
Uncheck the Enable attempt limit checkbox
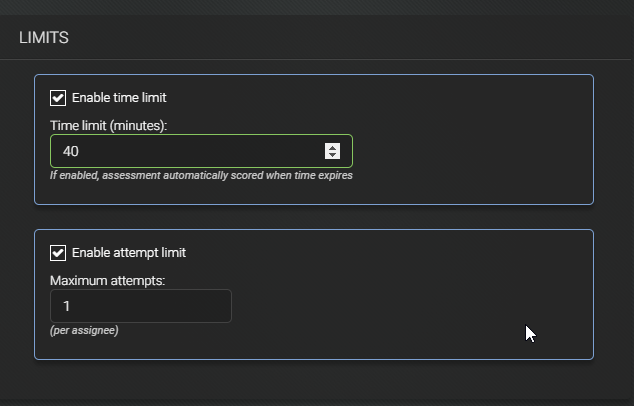tap(58, 253)
